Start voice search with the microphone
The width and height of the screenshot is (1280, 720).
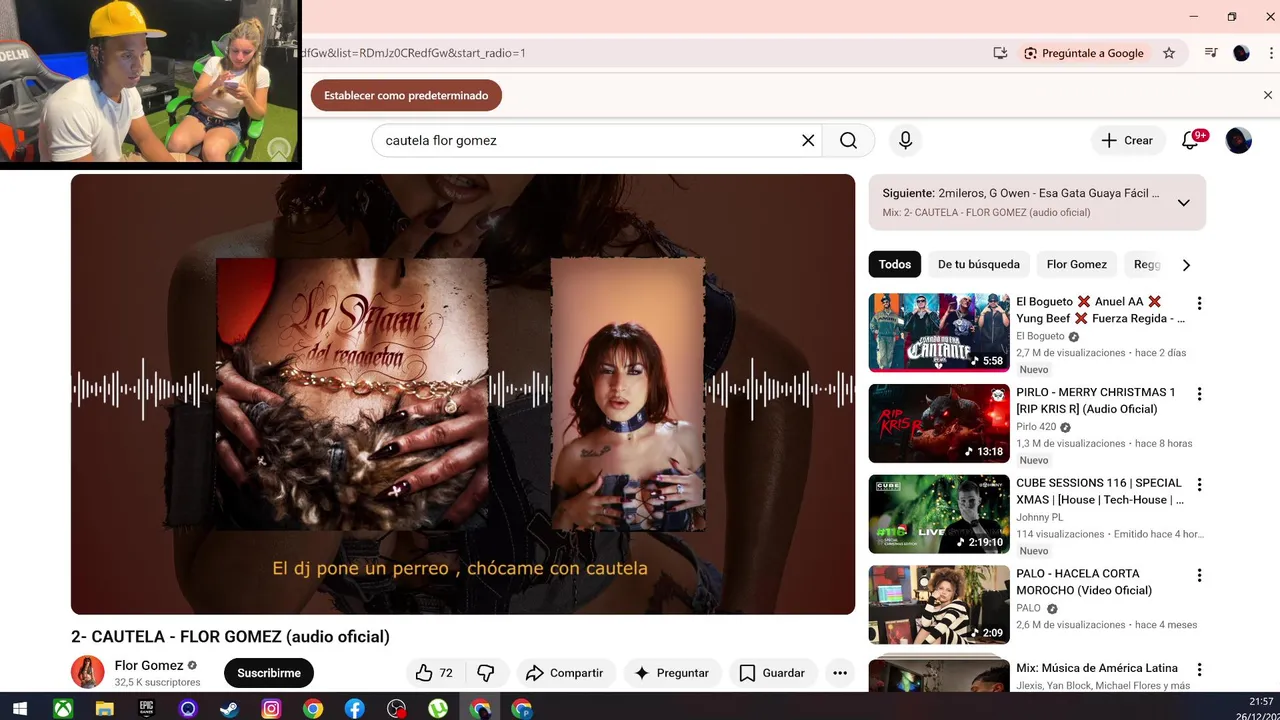905,141
